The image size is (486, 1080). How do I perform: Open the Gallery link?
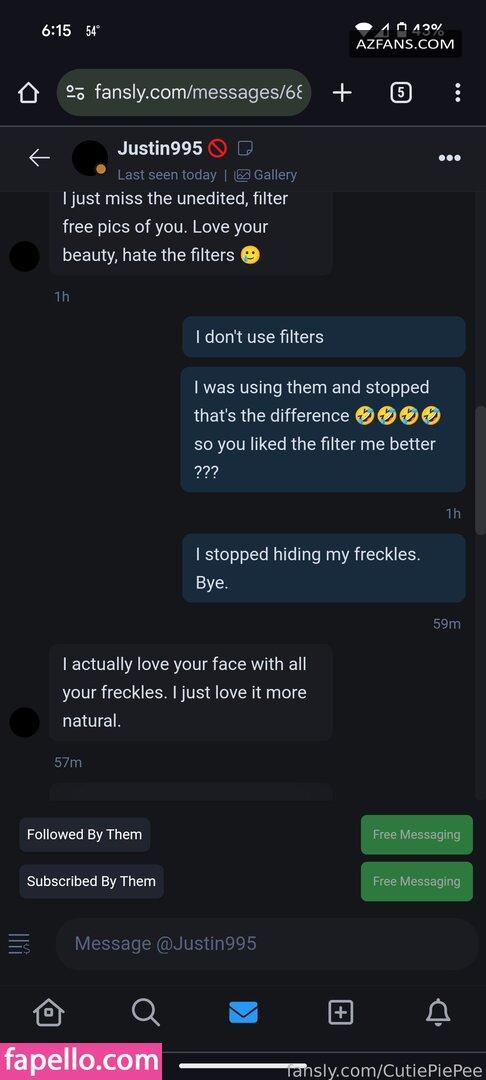(266, 175)
